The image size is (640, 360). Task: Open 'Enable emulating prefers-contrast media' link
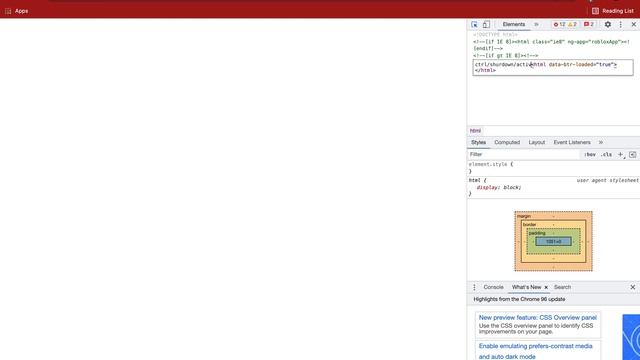click(536, 351)
